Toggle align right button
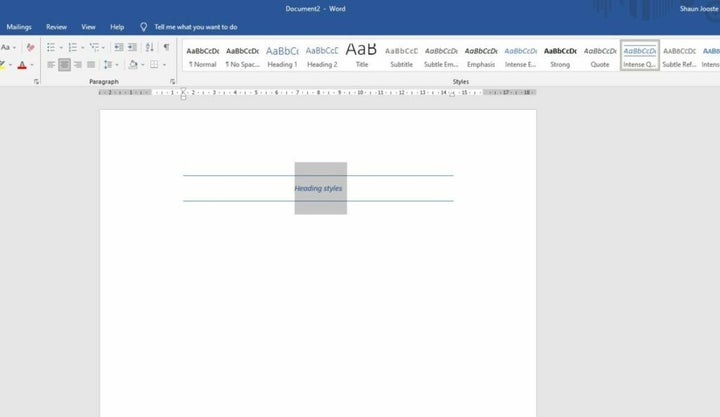The image size is (720, 417). tap(78, 65)
